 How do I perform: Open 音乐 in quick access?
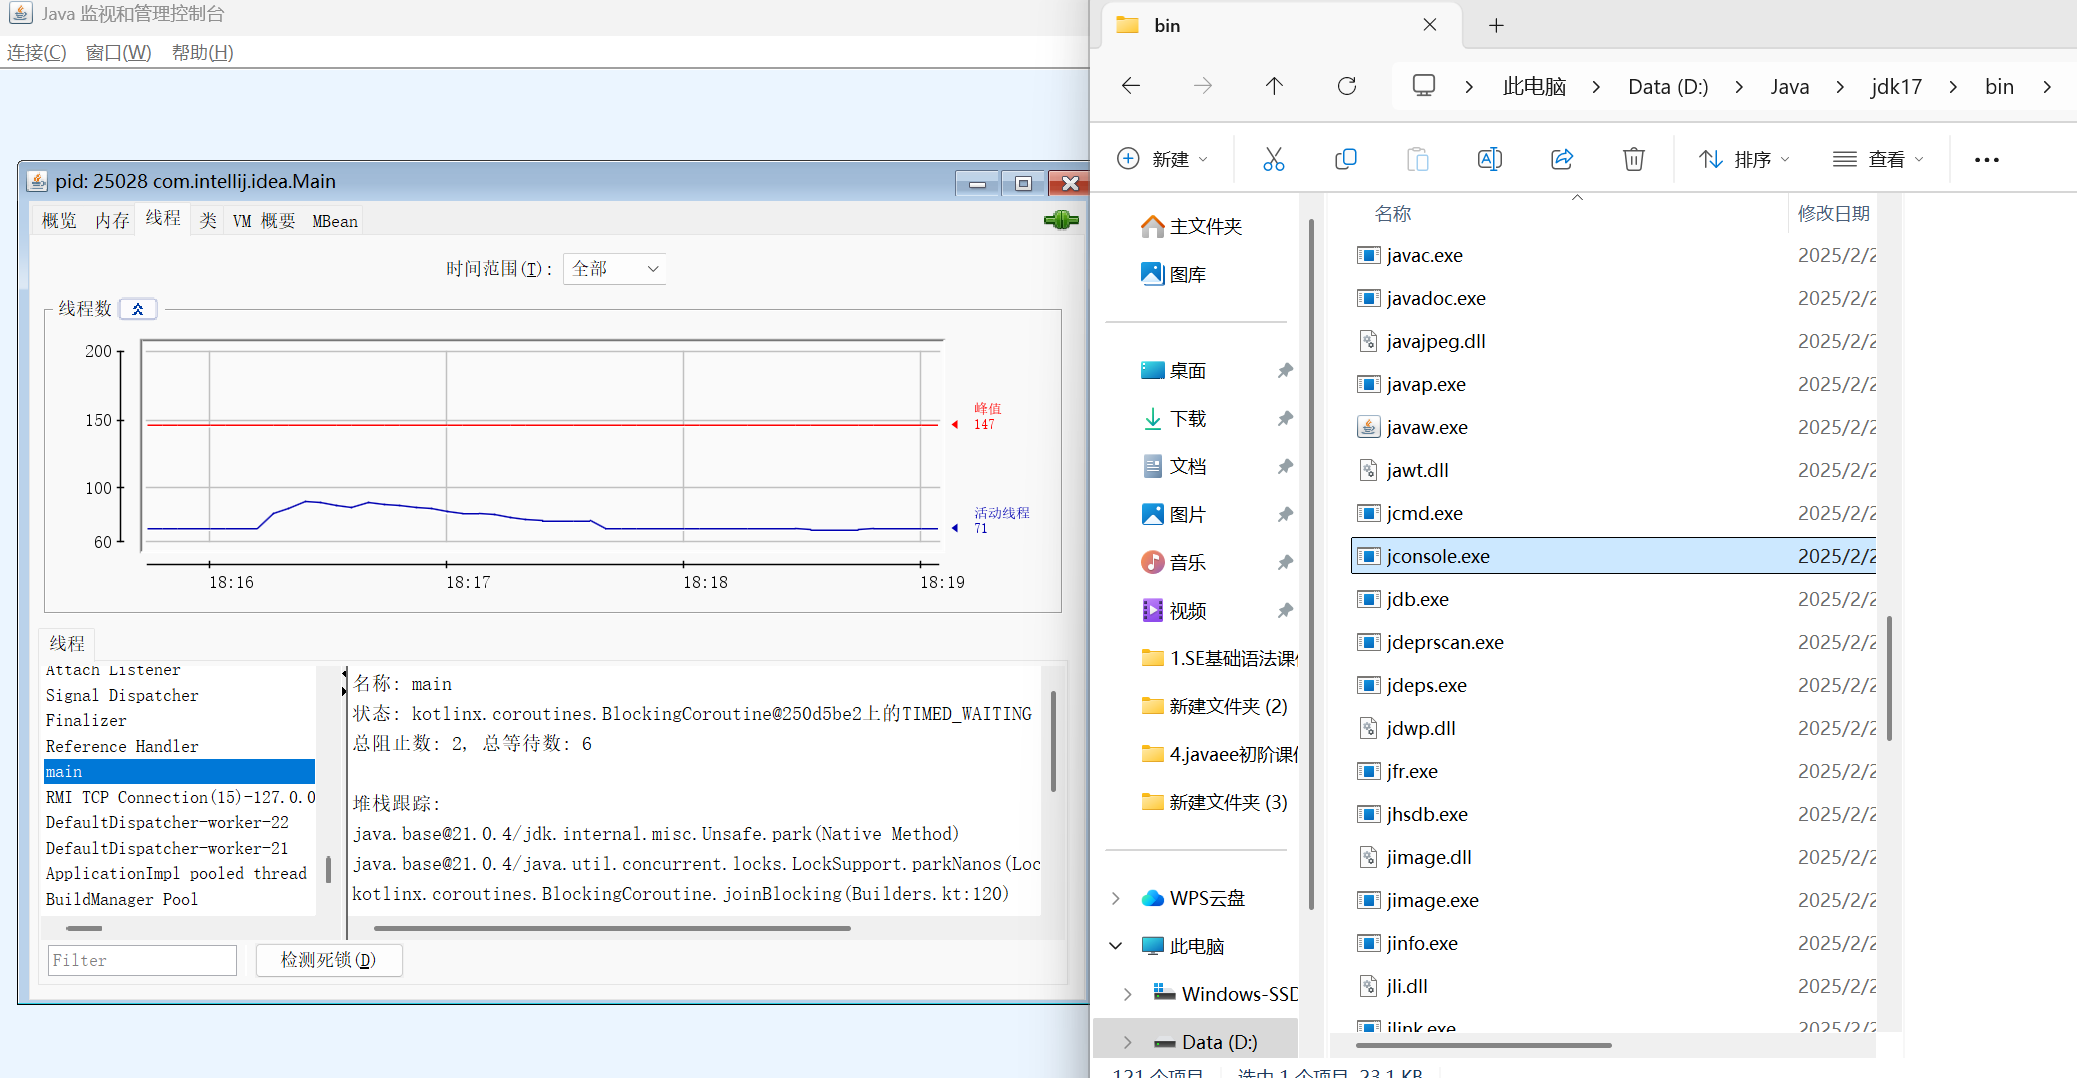click(1174, 563)
